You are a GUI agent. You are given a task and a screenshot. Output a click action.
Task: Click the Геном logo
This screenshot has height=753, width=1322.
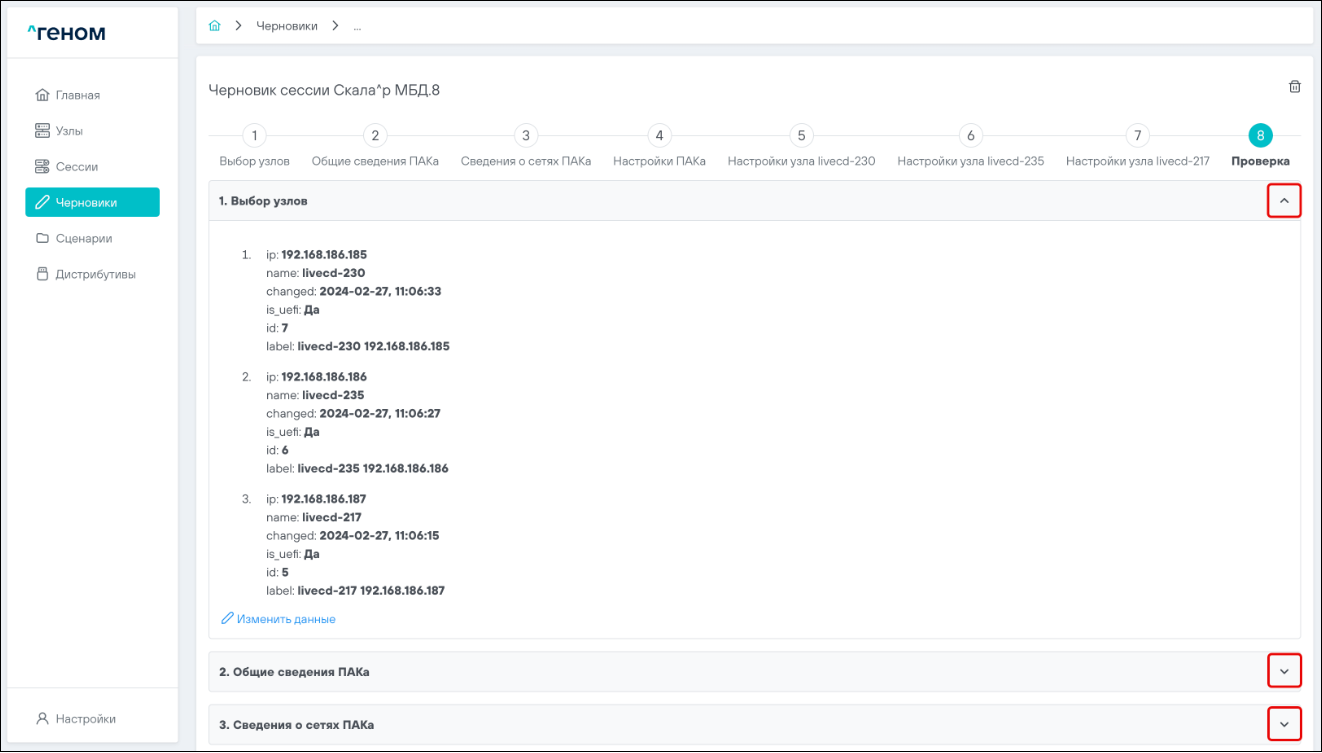66,34
